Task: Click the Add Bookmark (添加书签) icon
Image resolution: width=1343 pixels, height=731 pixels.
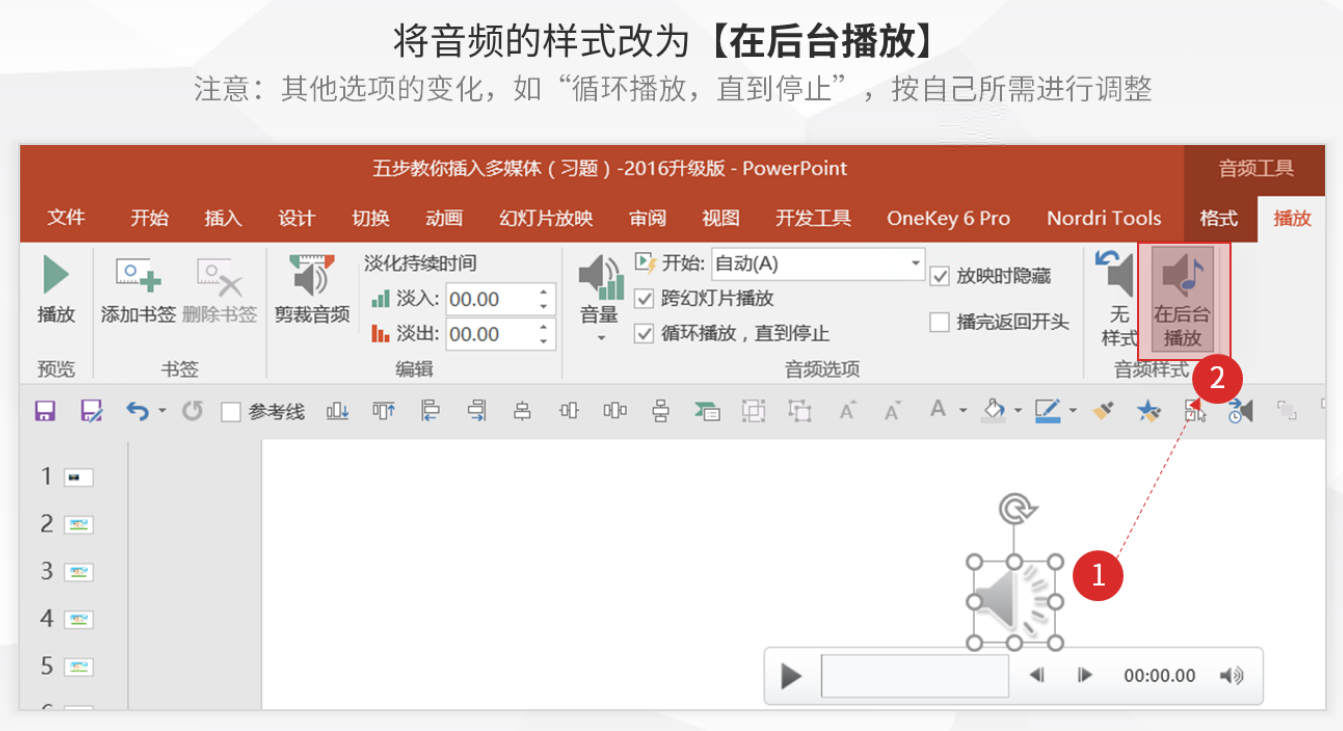Action: pyautogui.click(x=138, y=275)
